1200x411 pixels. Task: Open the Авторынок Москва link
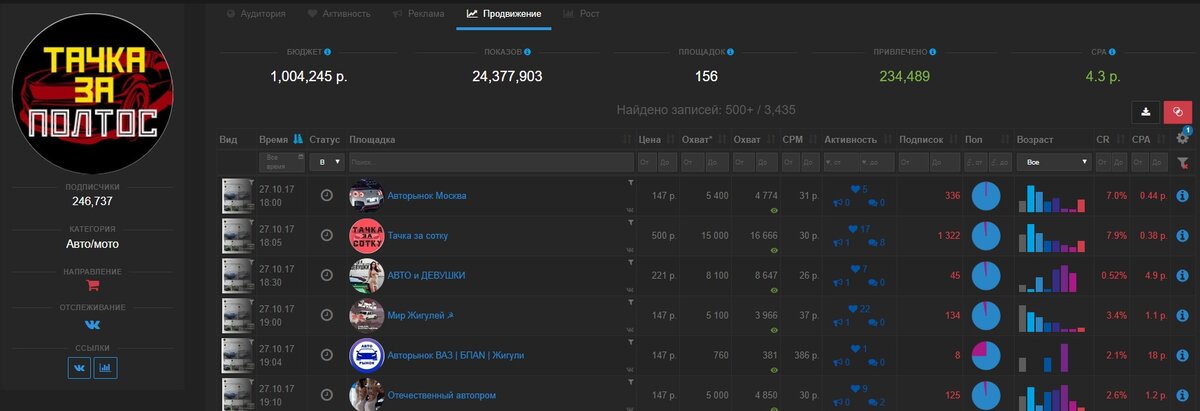tap(427, 196)
